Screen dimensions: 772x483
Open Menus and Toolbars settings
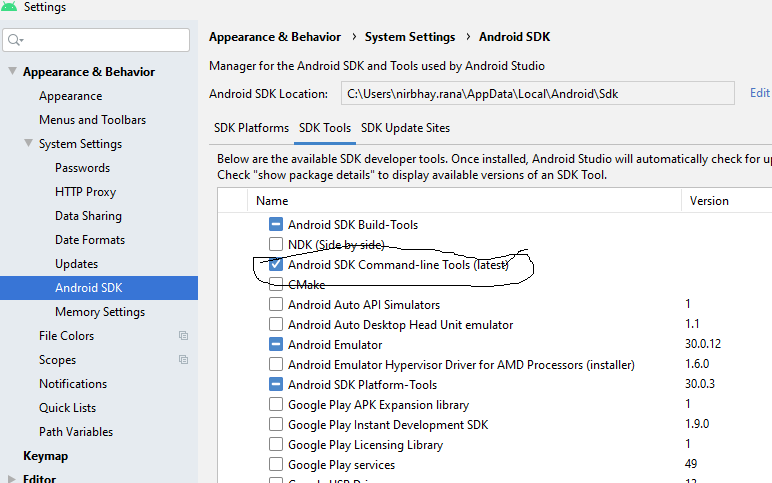coord(93,120)
